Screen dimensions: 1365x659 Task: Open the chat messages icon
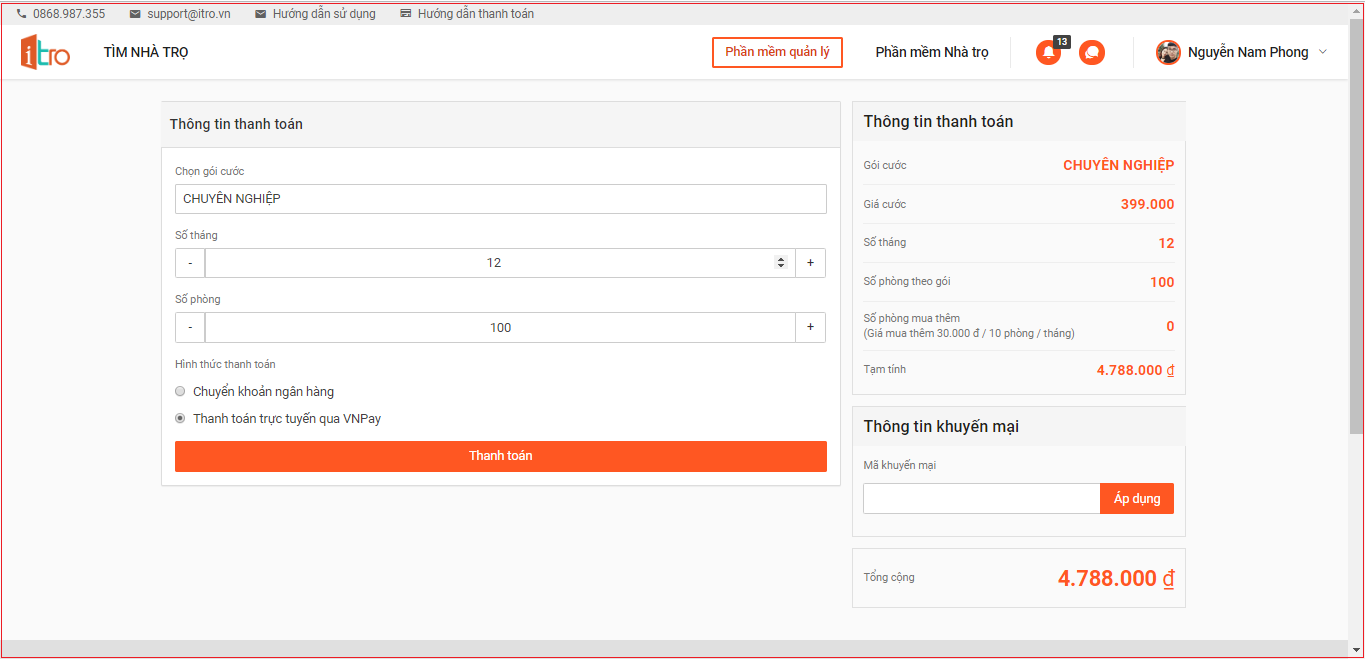(x=1092, y=53)
